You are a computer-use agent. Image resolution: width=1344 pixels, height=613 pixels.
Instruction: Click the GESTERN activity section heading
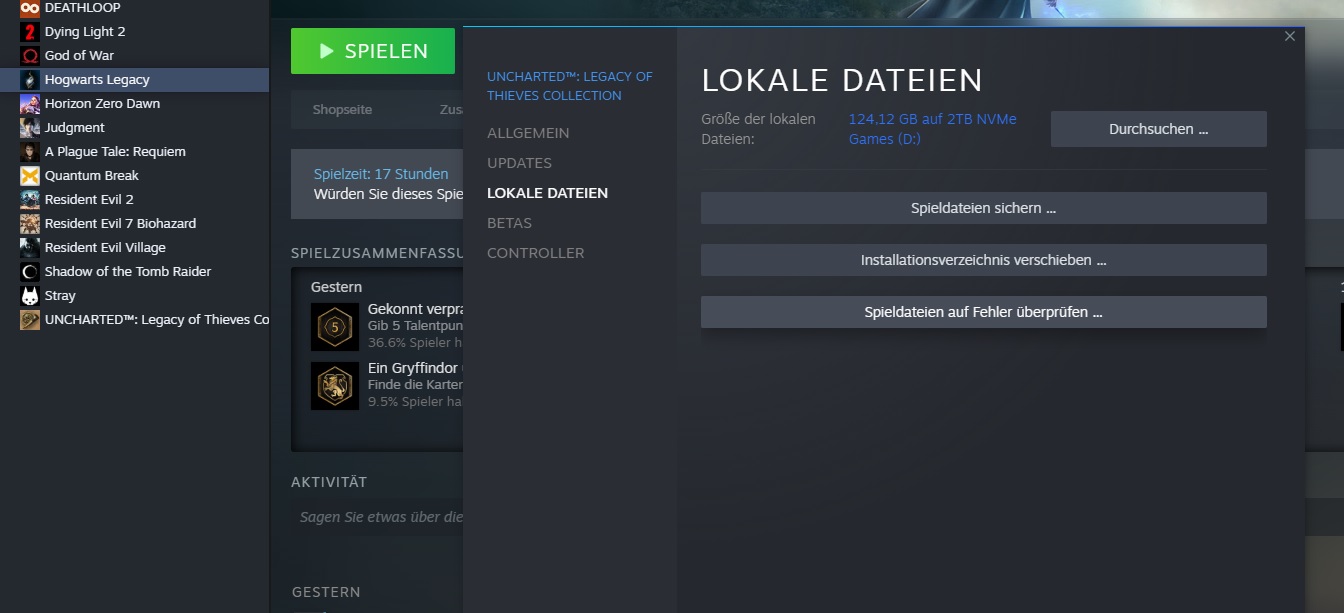(326, 592)
